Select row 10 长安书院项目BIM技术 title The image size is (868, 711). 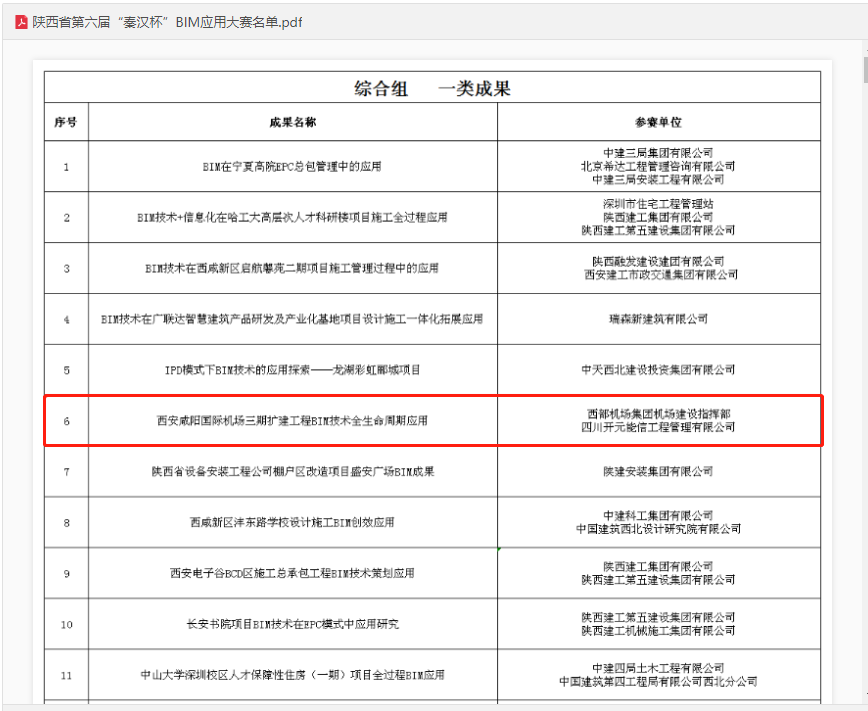coord(292,625)
